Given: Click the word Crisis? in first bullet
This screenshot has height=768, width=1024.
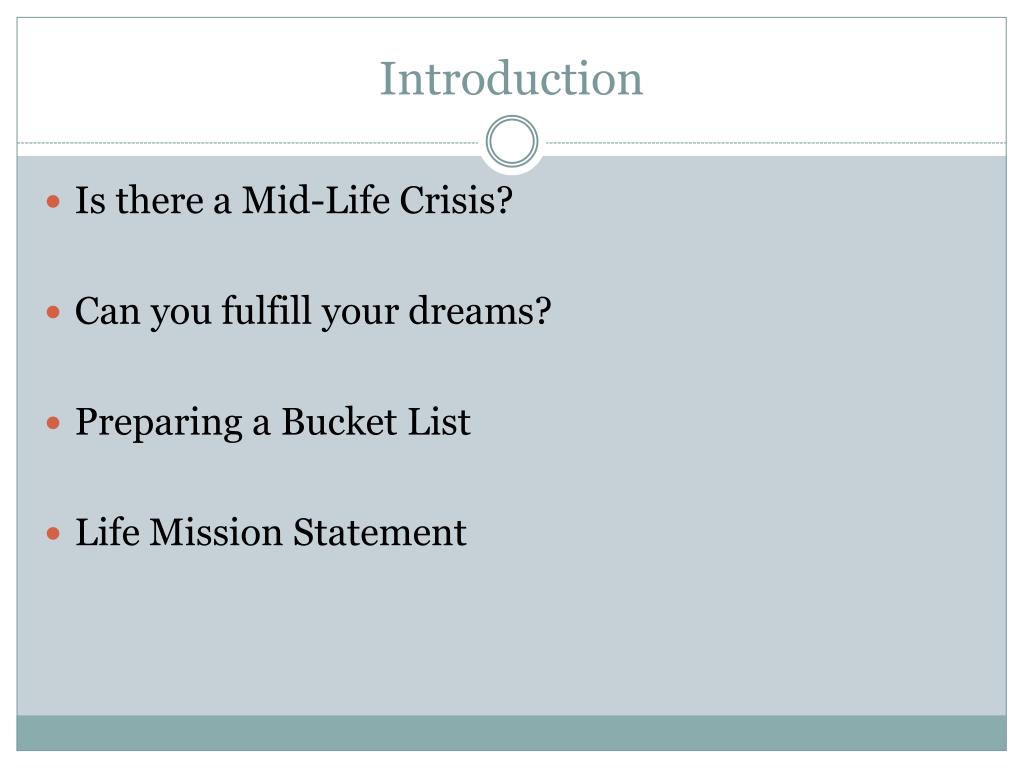Looking at the screenshot, I should click(456, 200).
